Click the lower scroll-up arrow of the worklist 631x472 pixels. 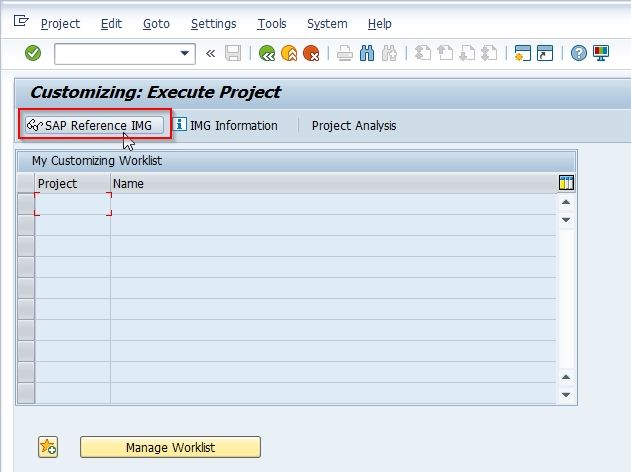coord(566,377)
